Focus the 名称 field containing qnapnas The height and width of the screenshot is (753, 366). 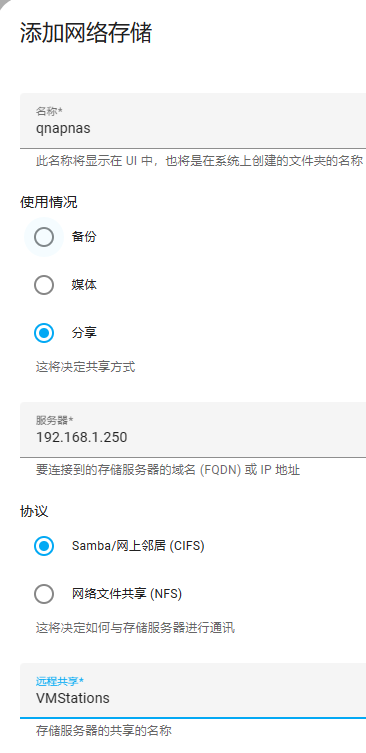pyautogui.click(x=193, y=121)
